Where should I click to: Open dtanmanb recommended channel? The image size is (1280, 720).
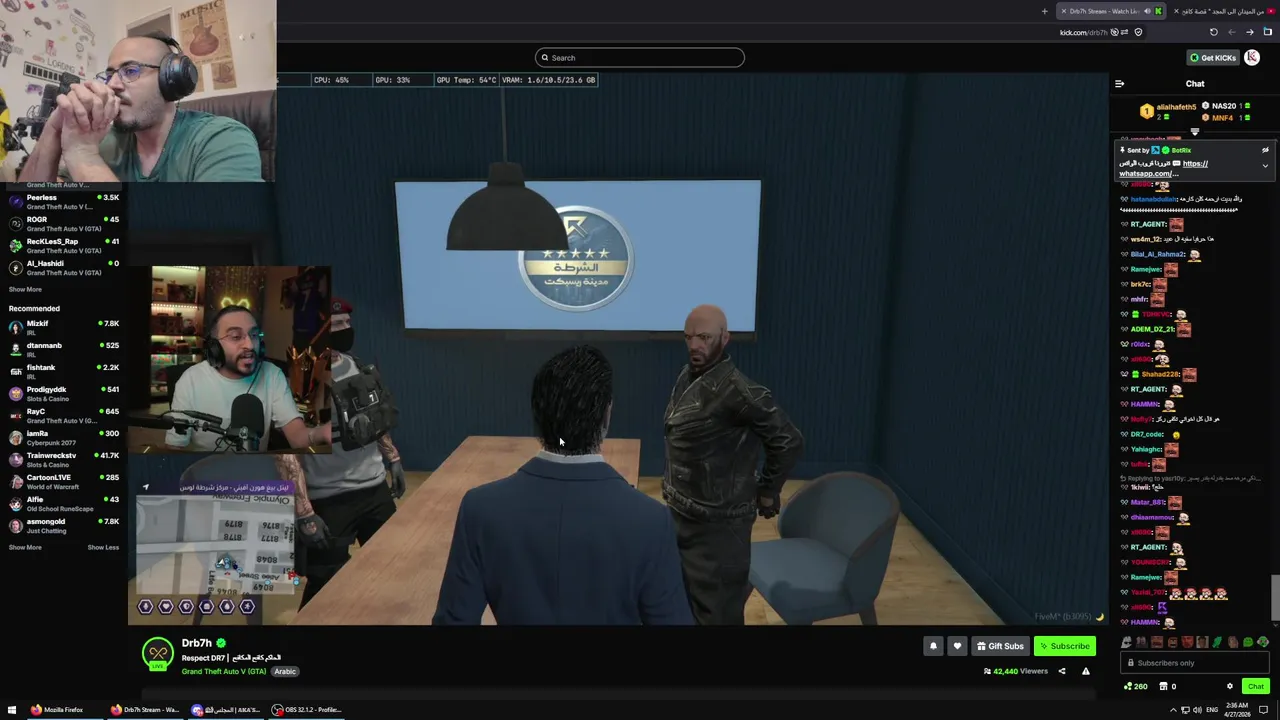64,349
